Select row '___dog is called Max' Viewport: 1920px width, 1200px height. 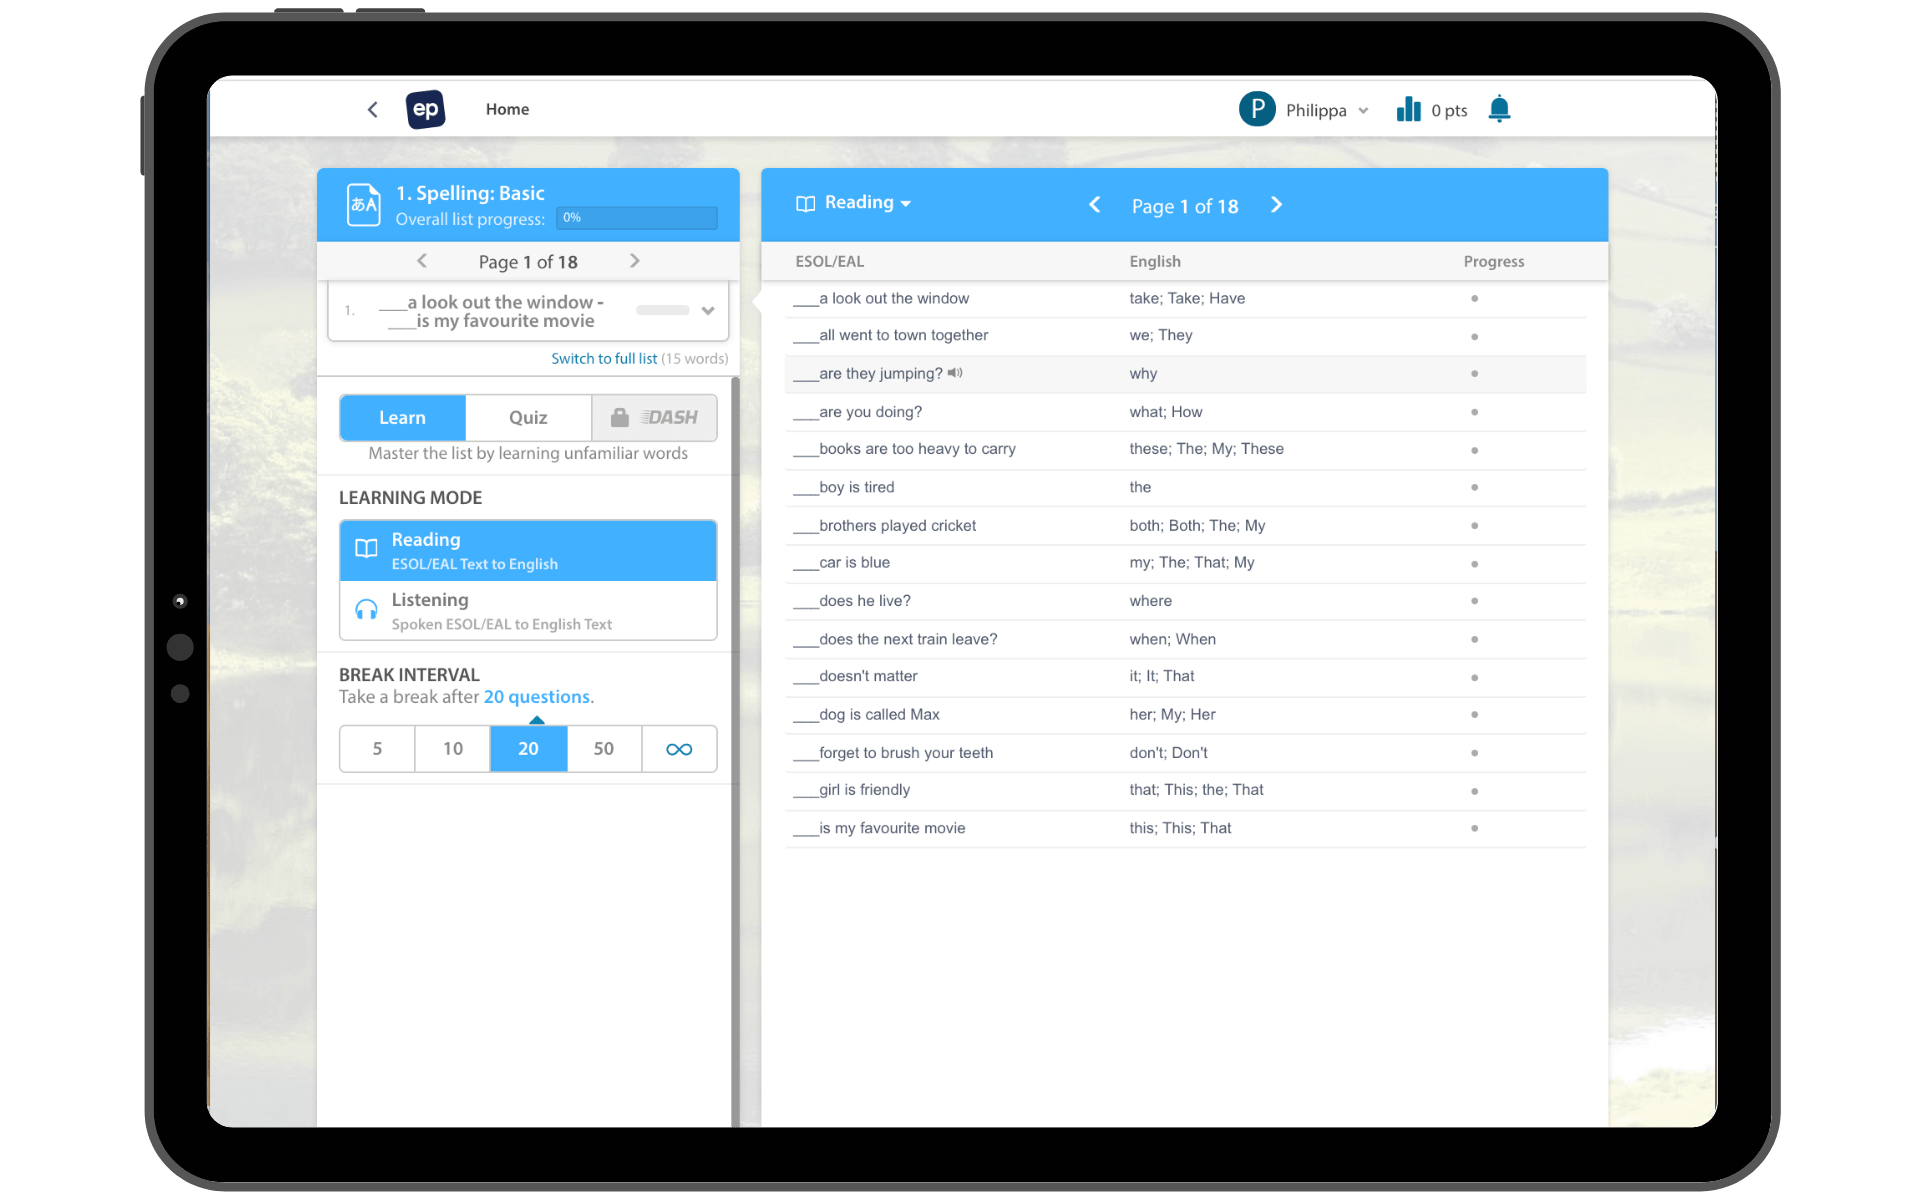point(1186,715)
